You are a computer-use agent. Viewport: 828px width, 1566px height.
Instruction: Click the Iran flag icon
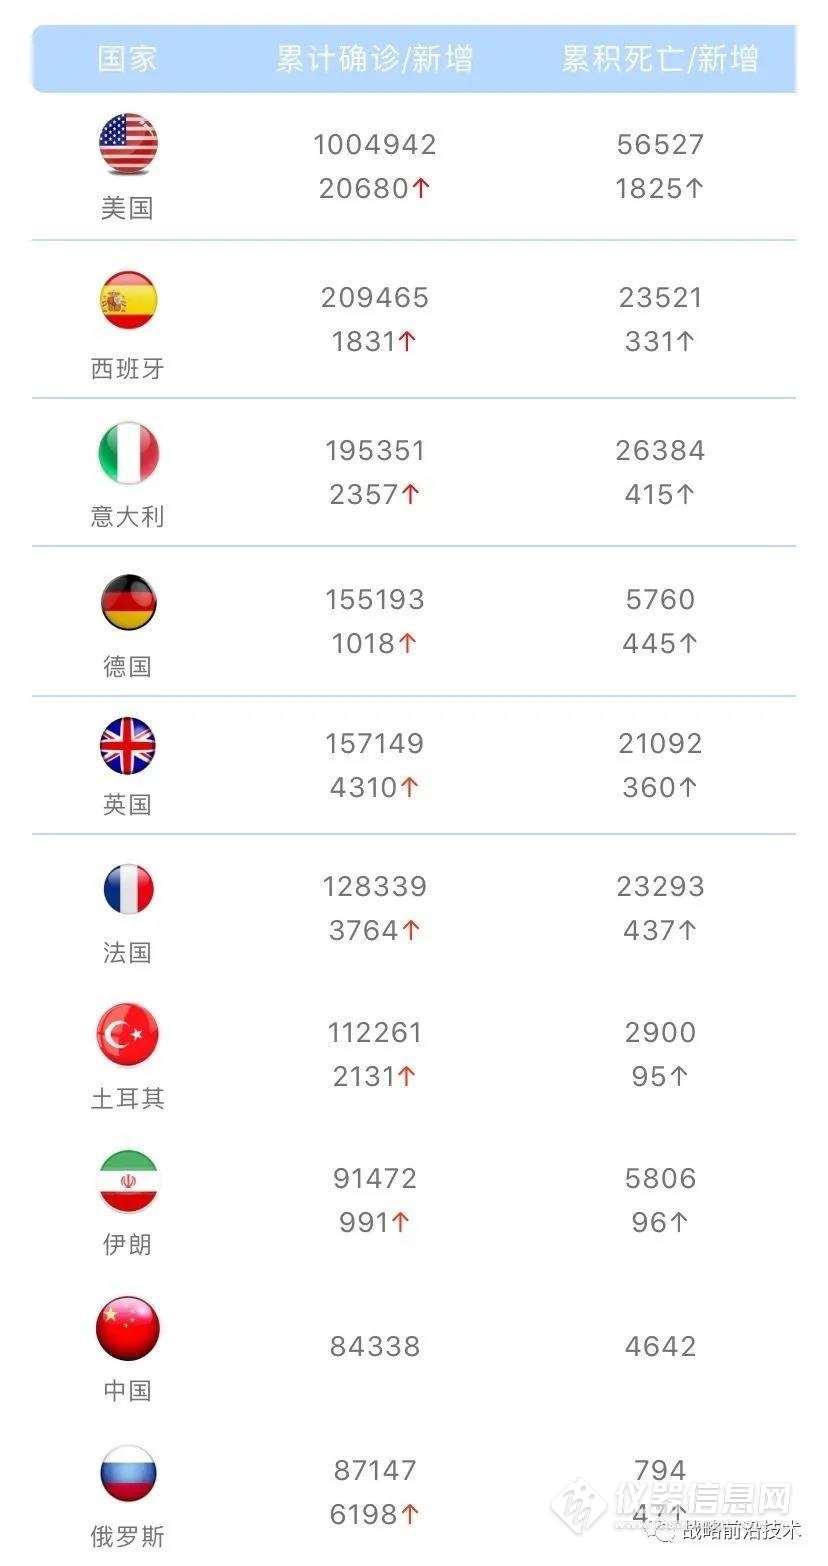click(x=128, y=1181)
